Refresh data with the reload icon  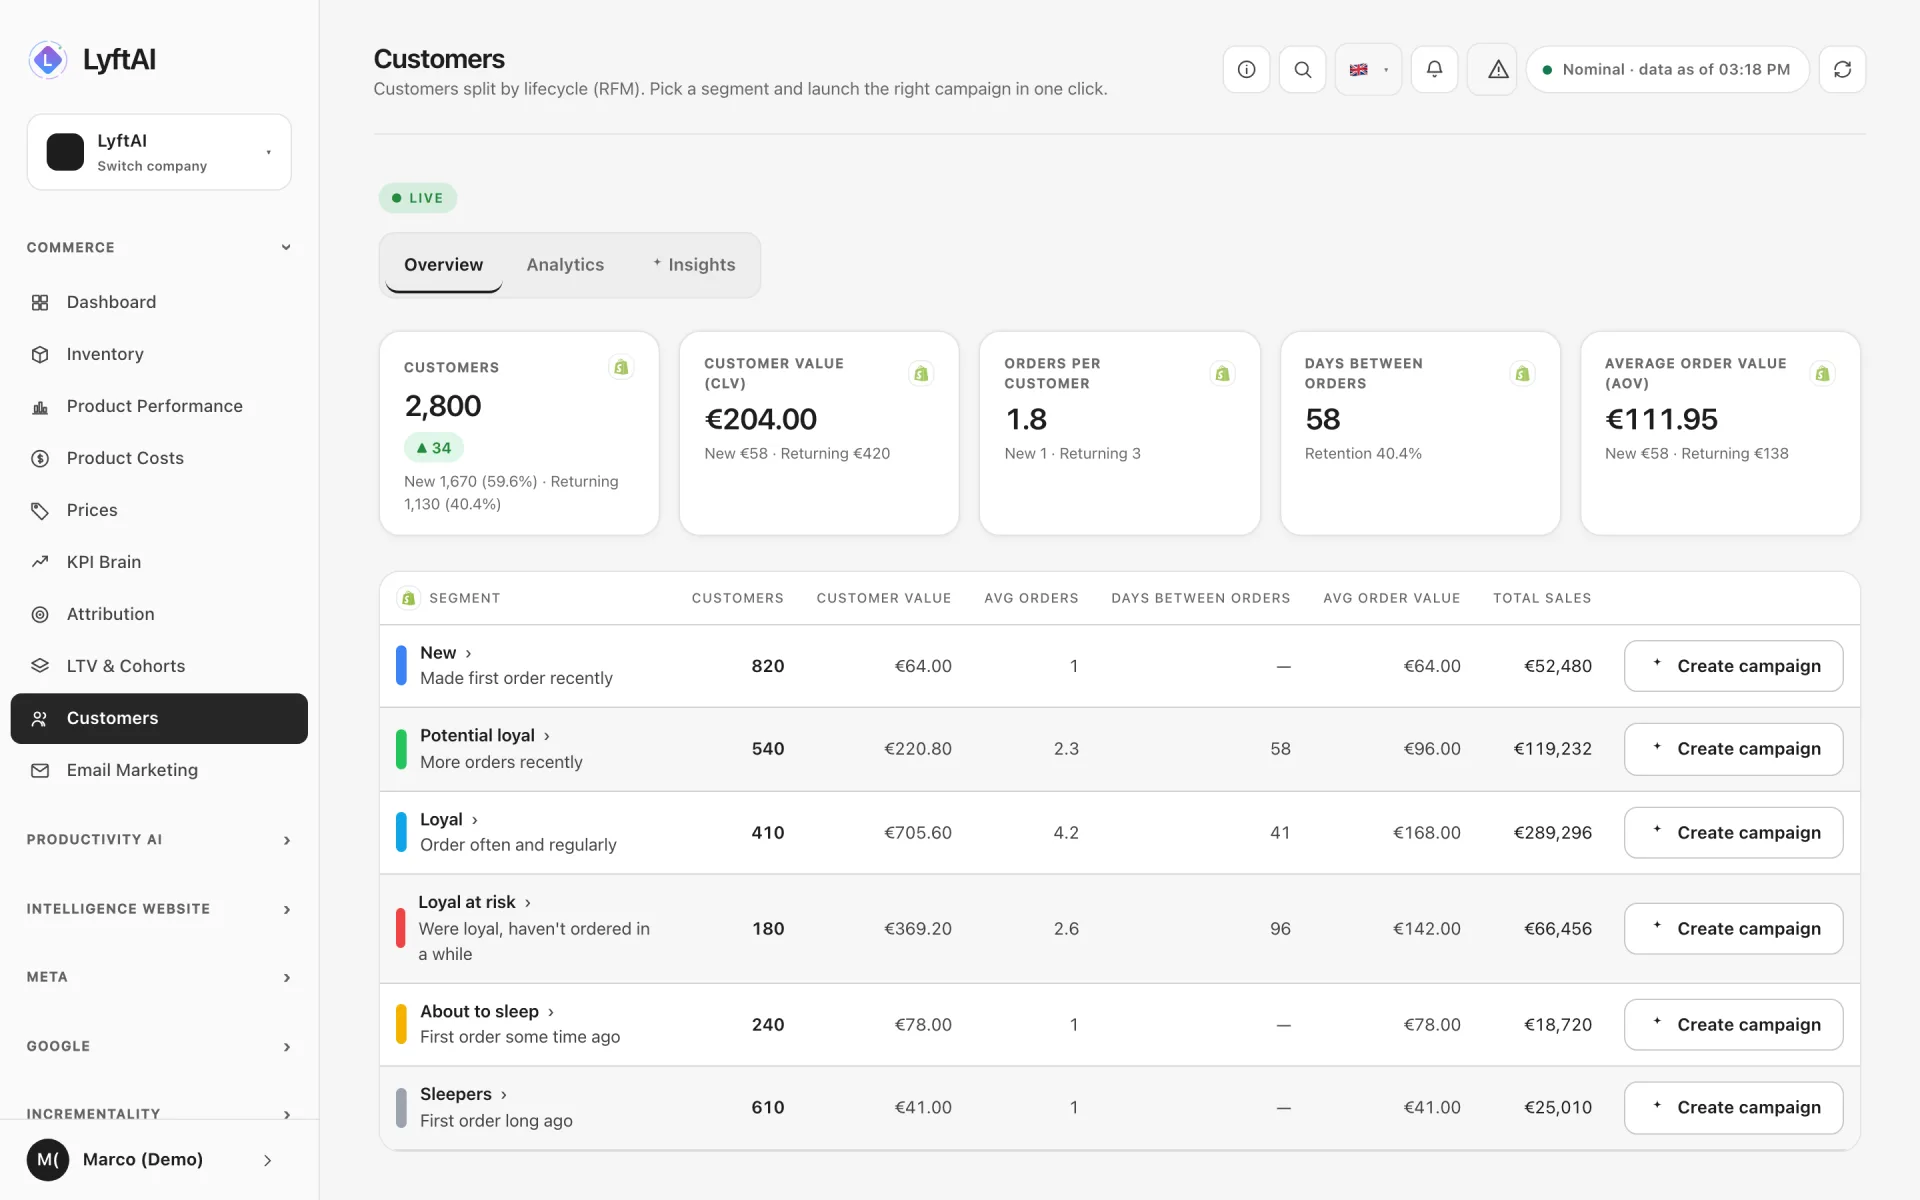point(1842,69)
